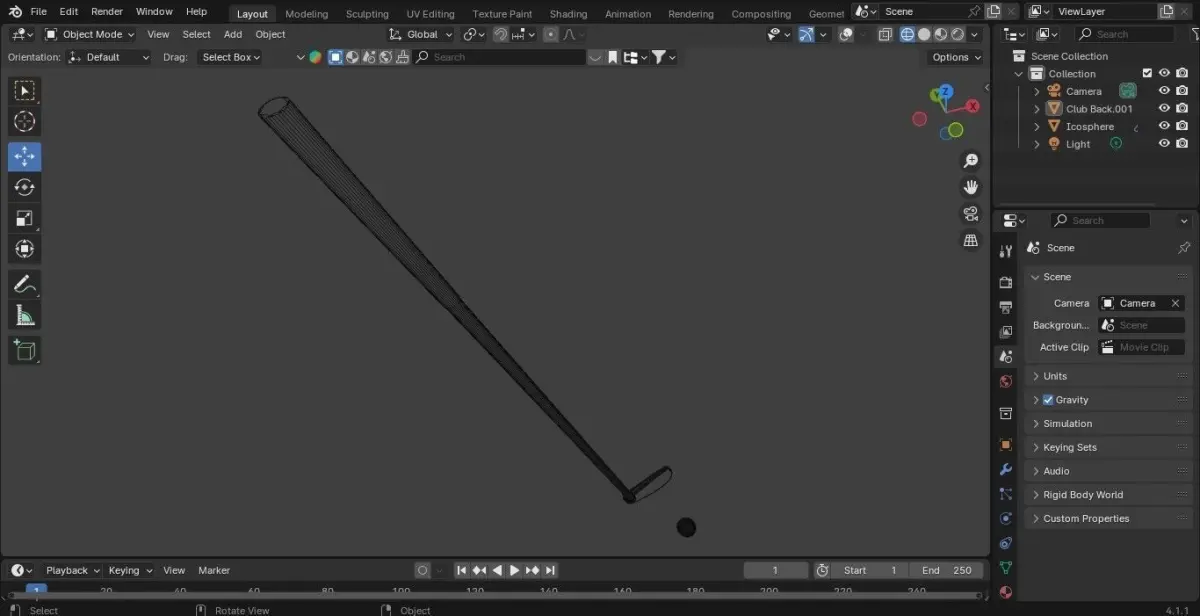This screenshot has width=1200, height=616.
Task: Select the Annotate tool
Action: (x=25, y=284)
